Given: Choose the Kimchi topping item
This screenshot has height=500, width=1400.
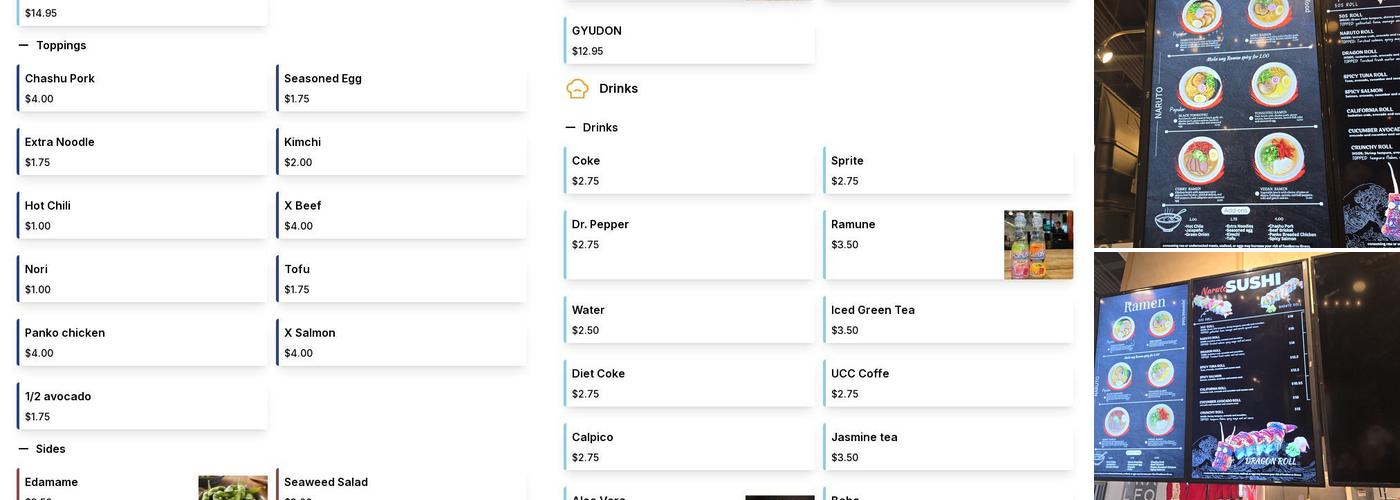Looking at the screenshot, I should click(401, 152).
